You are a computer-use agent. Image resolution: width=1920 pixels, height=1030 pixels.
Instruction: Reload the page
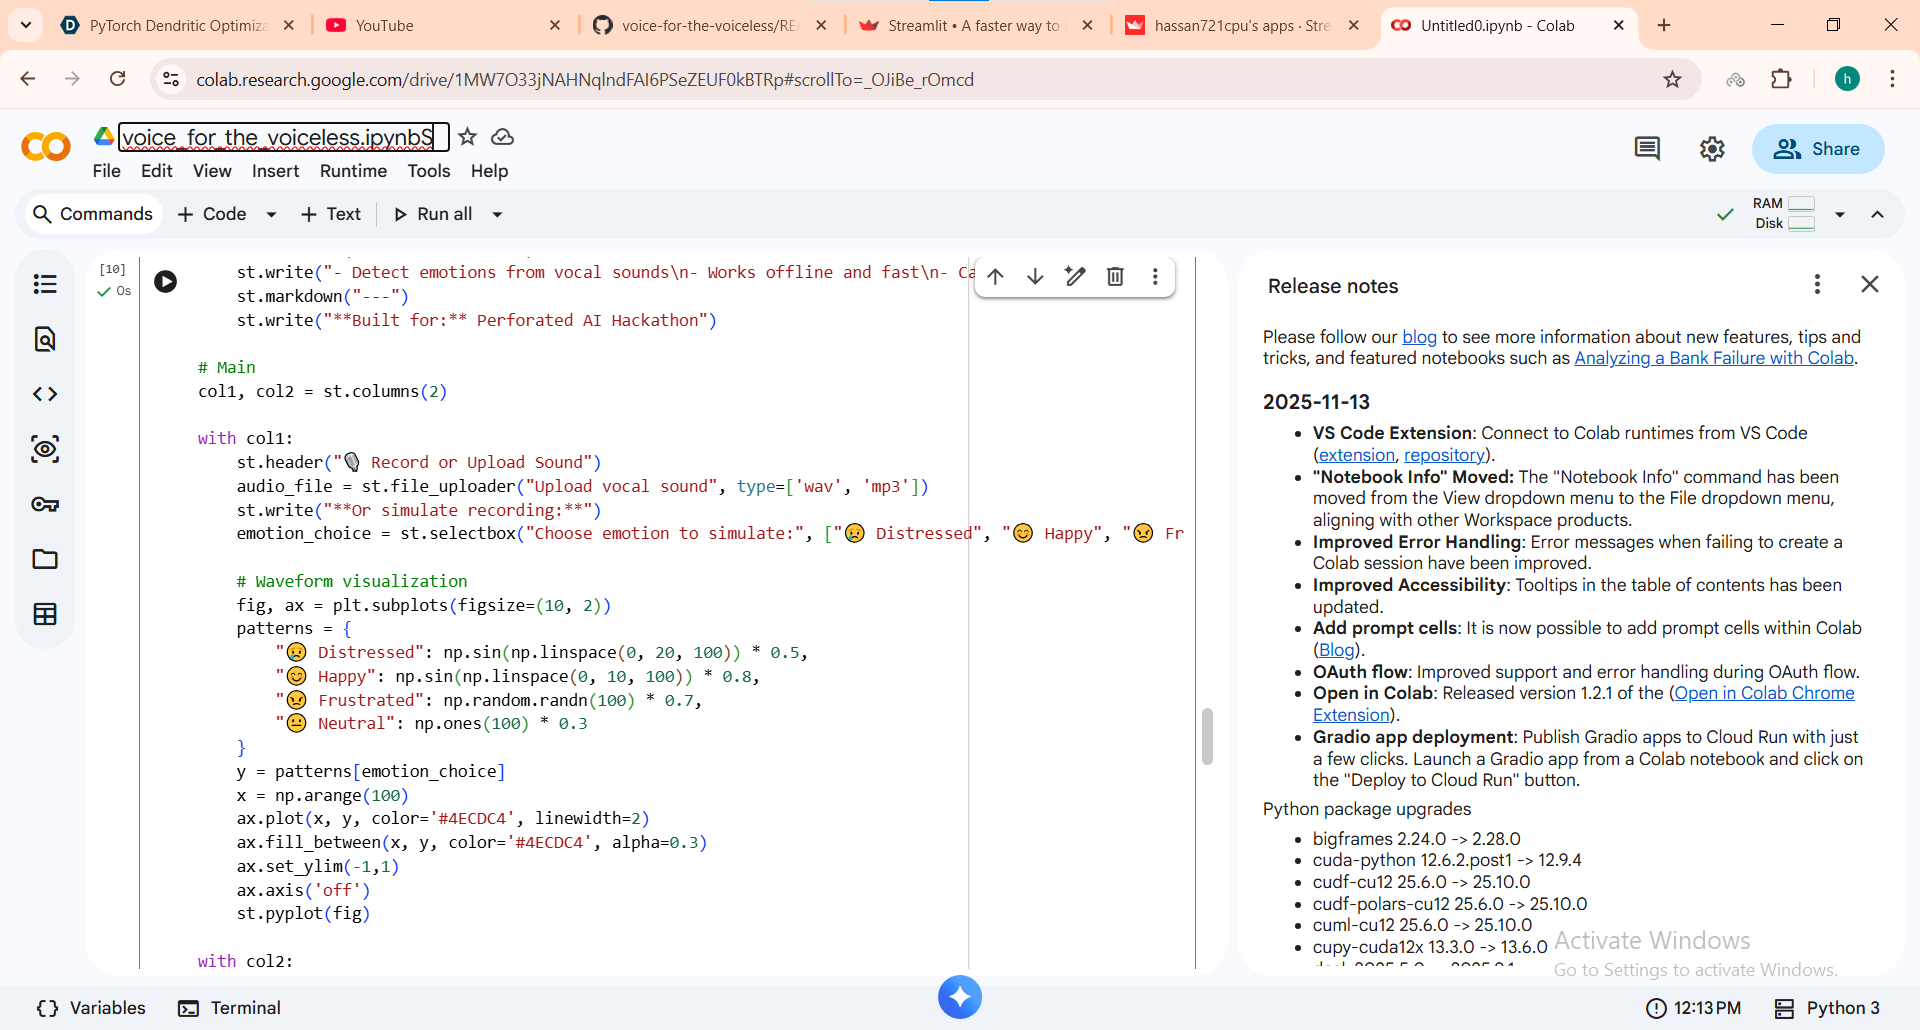point(118,79)
